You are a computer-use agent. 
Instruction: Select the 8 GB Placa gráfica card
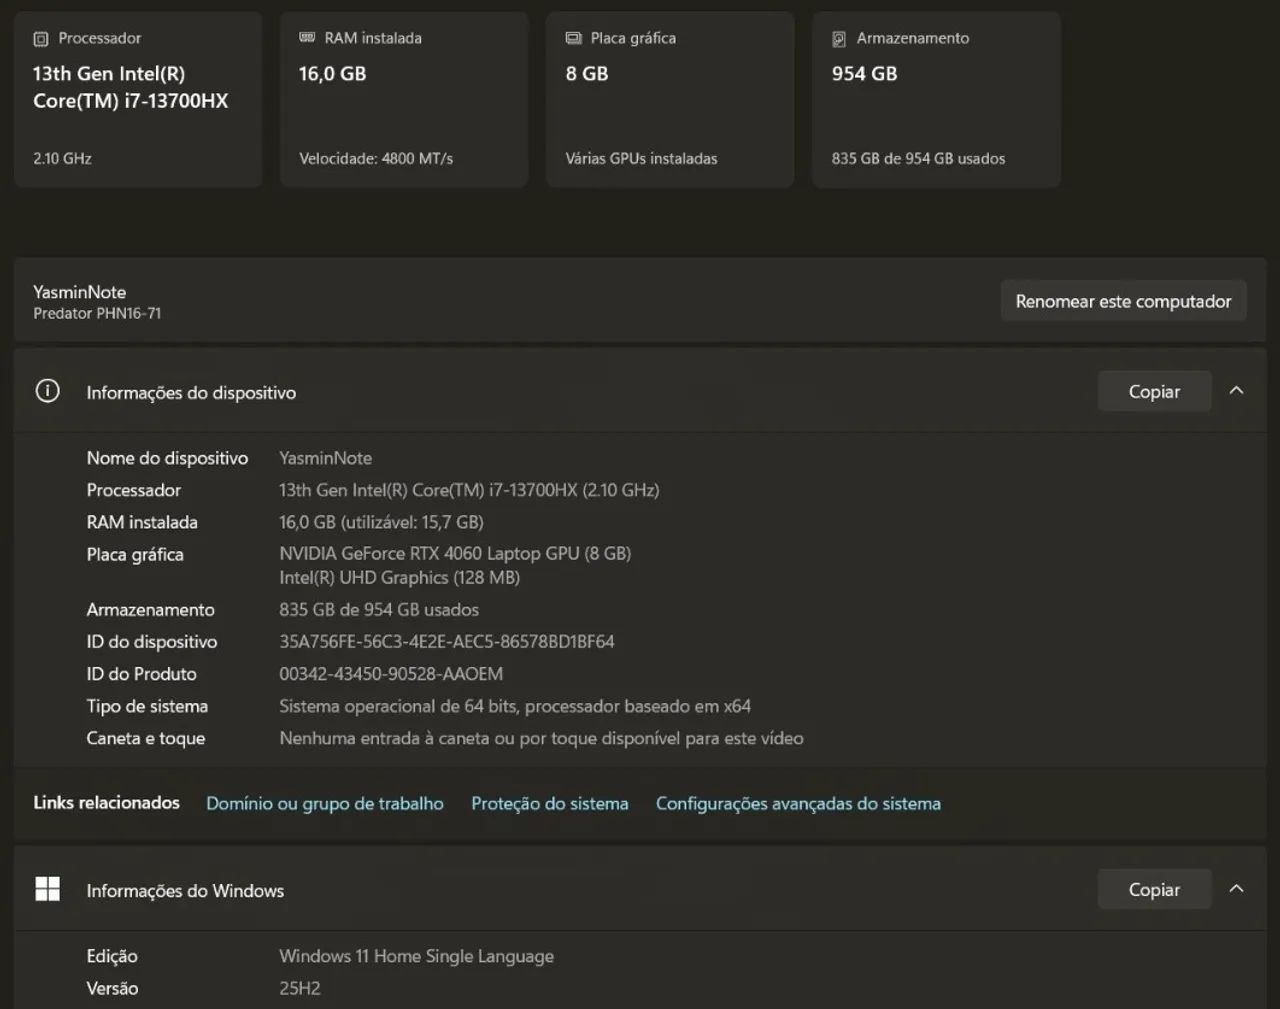(x=670, y=99)
